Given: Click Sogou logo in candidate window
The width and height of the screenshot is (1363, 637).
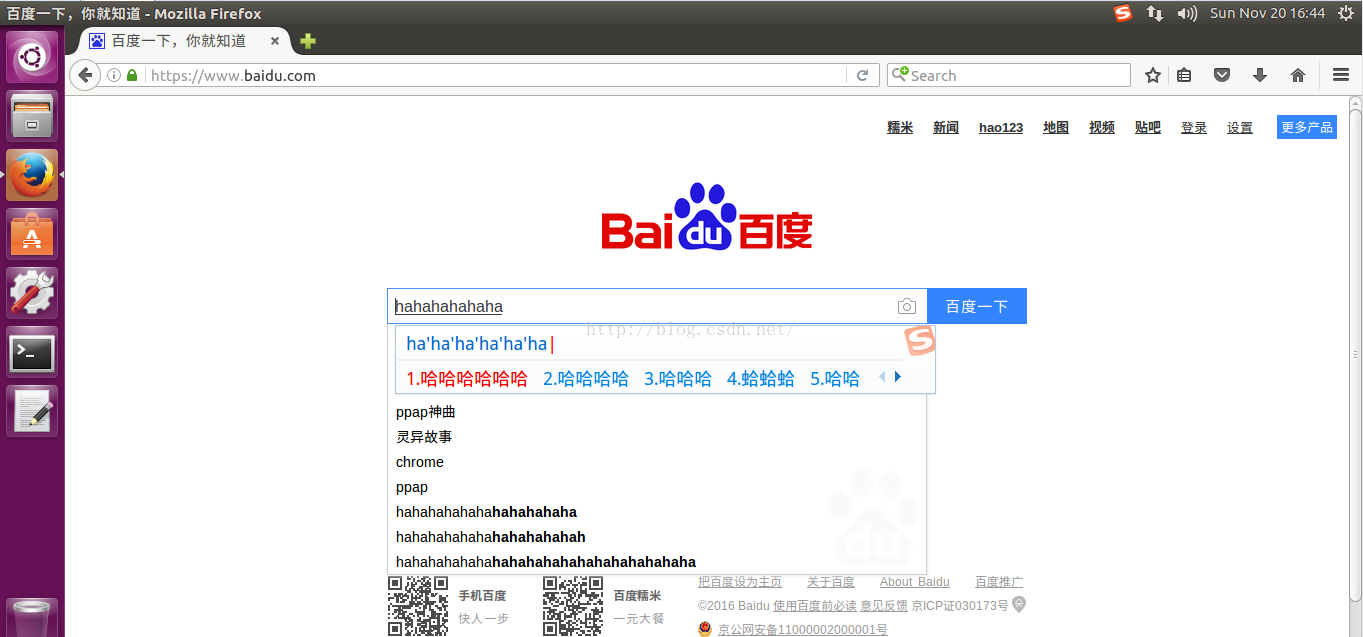Looking at the screenshot, I should pyautogui.click(x=920, y=340).
